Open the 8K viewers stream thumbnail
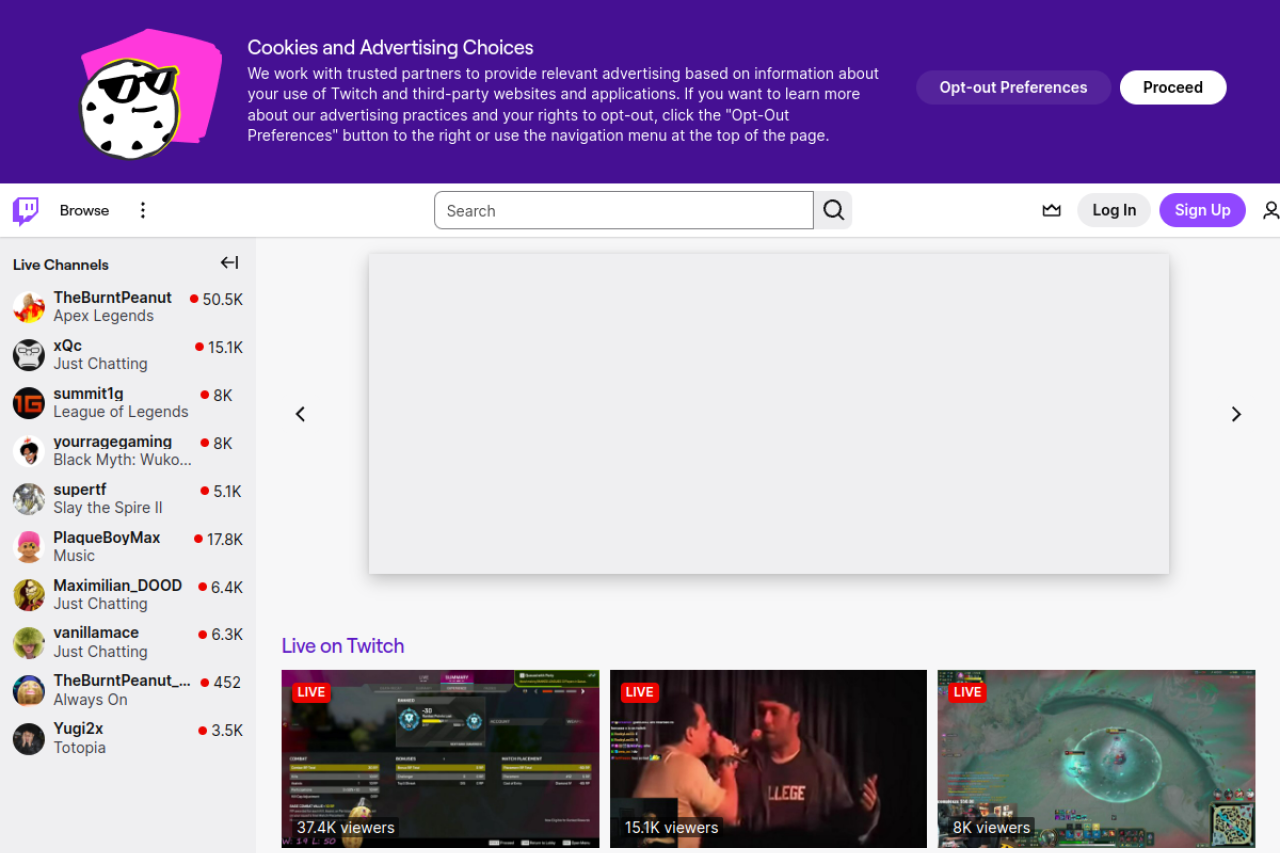Image resolution: width=1280 pixels, height=853 pixels. (1096, 759)
